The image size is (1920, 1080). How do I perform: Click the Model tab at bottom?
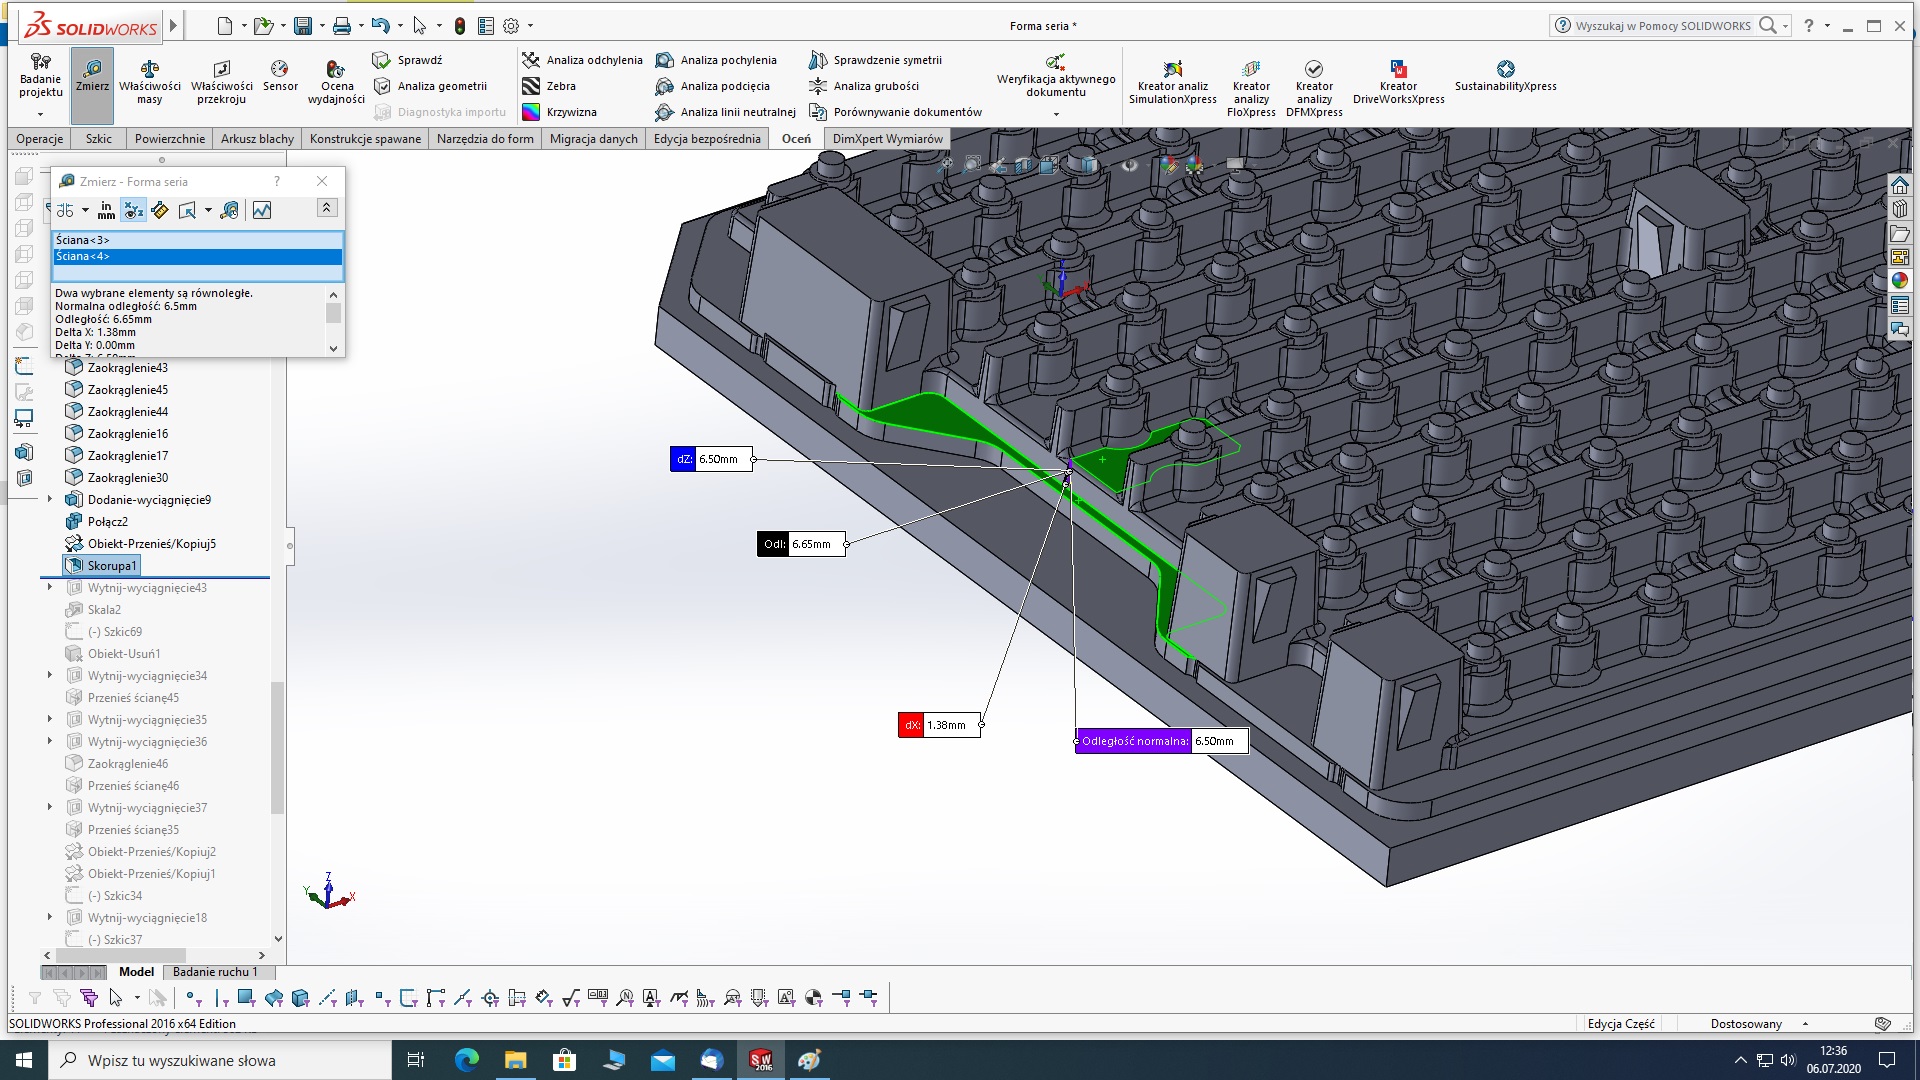136,972
